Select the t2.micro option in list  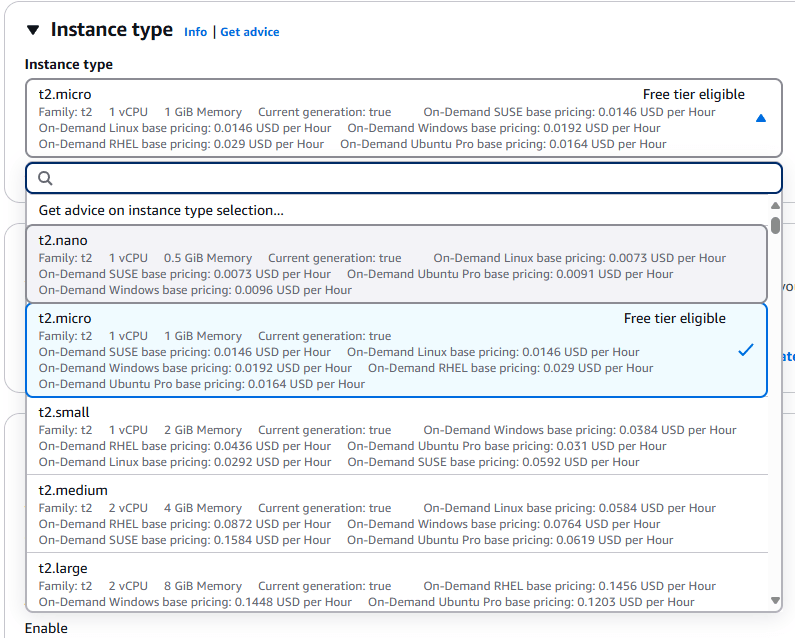pyautogui.click(x=396, y=350)
